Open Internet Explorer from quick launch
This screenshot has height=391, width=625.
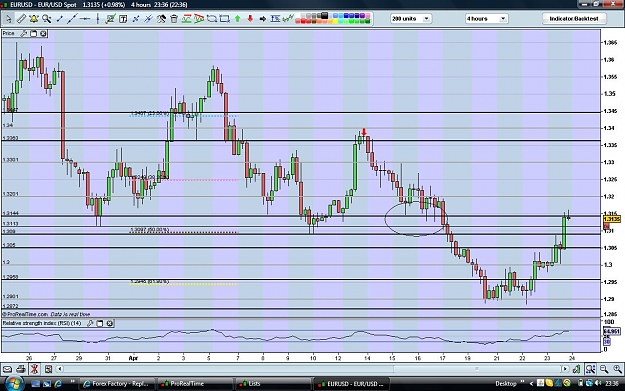[58, 384]
